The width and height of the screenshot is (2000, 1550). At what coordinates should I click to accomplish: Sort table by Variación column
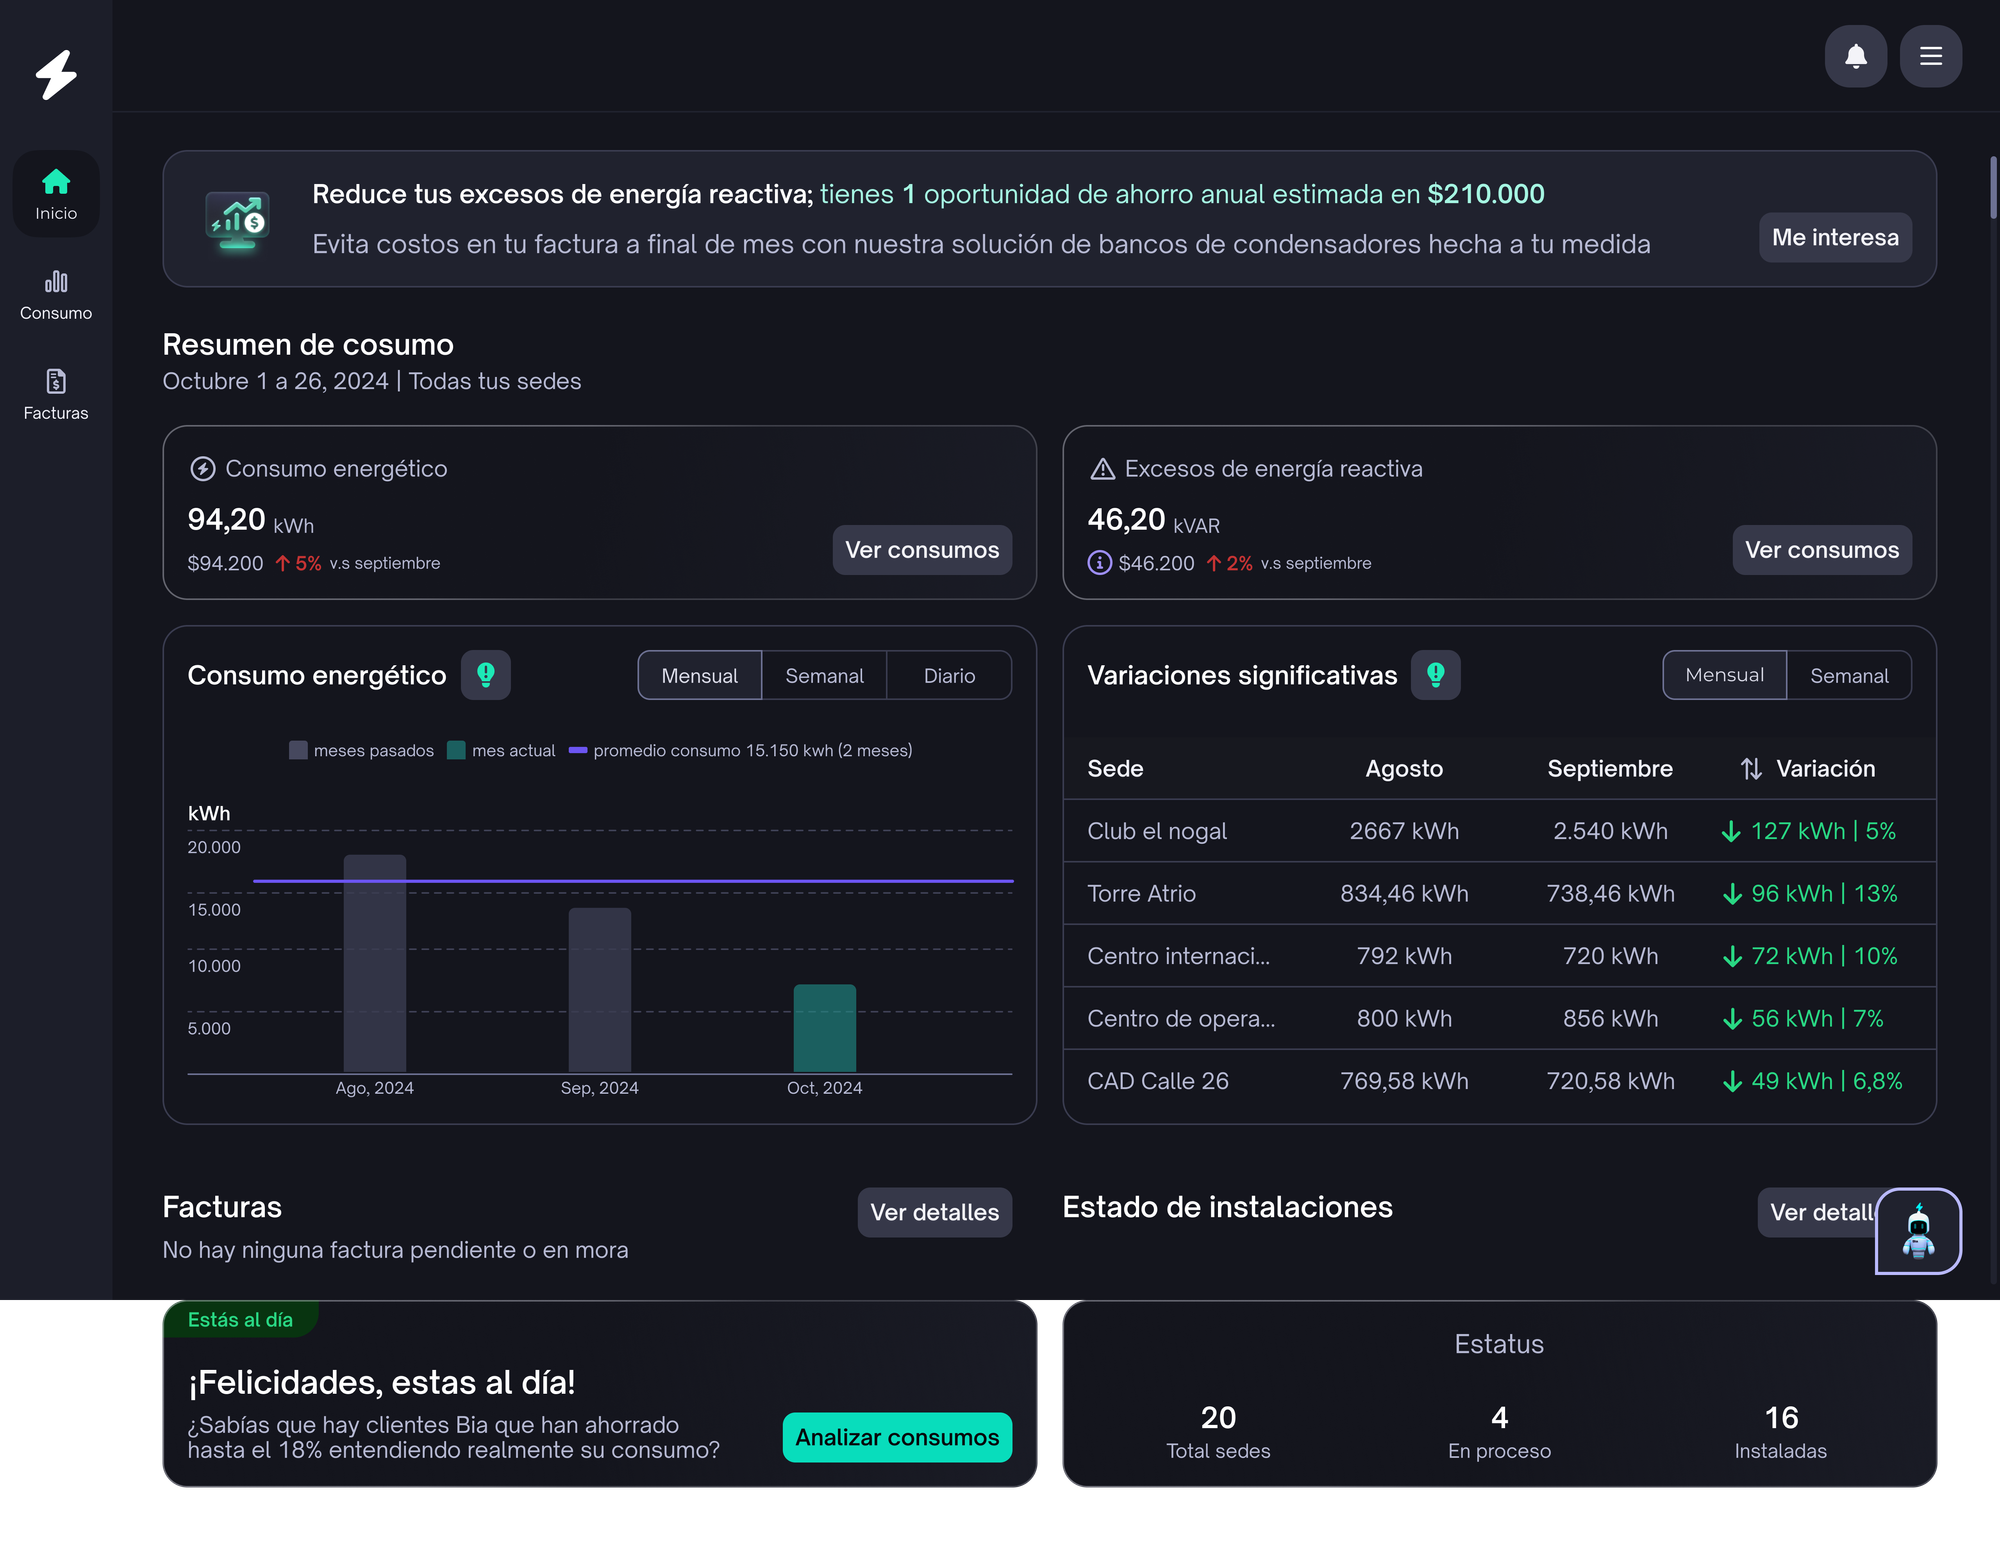pyautogui.click(x=1751, y=769)
